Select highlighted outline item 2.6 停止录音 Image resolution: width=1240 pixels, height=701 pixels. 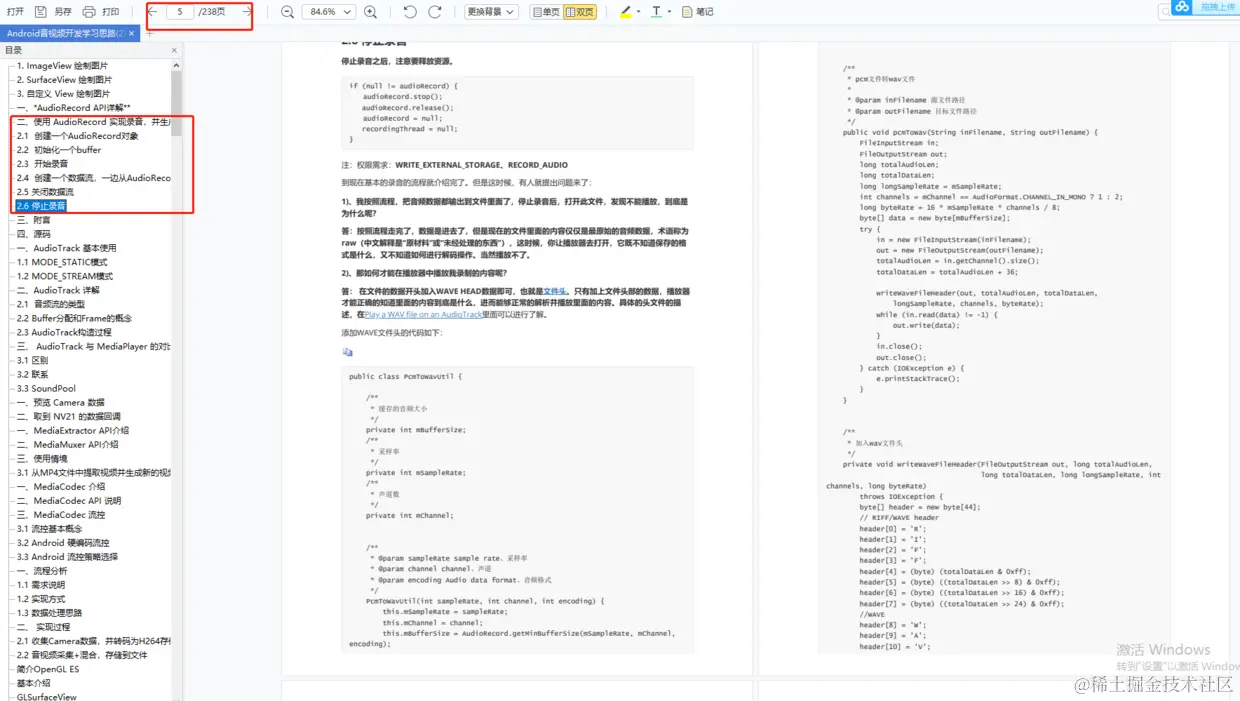(41, 206)
